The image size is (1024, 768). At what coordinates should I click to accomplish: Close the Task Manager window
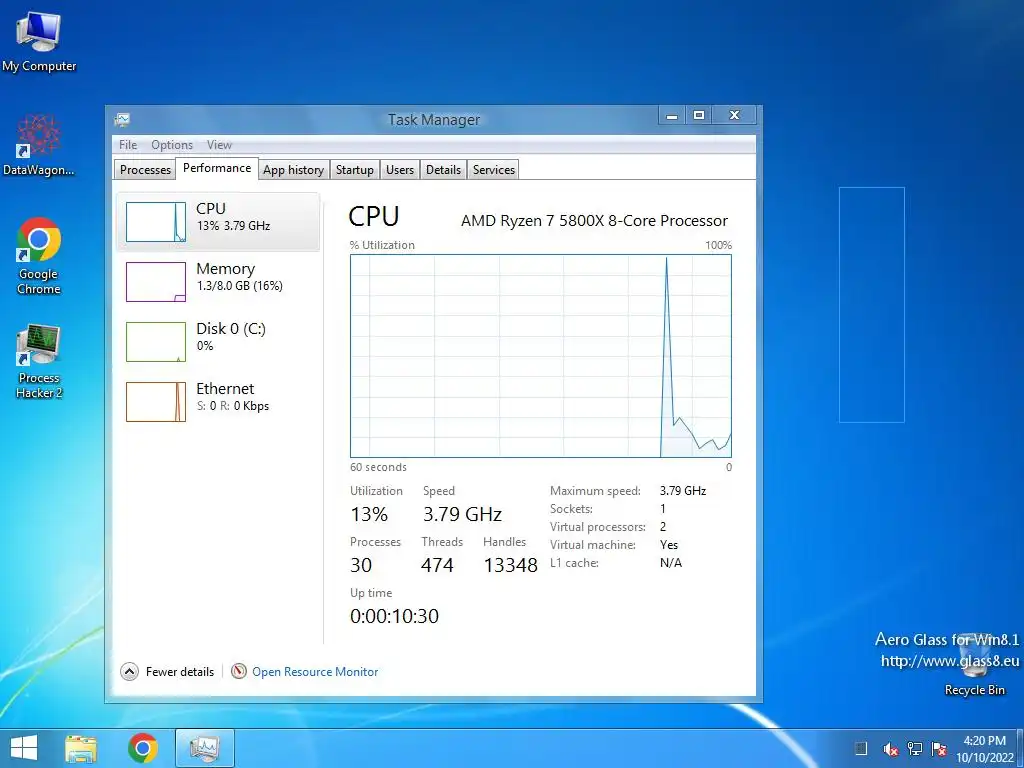click(x=734, y=116)
